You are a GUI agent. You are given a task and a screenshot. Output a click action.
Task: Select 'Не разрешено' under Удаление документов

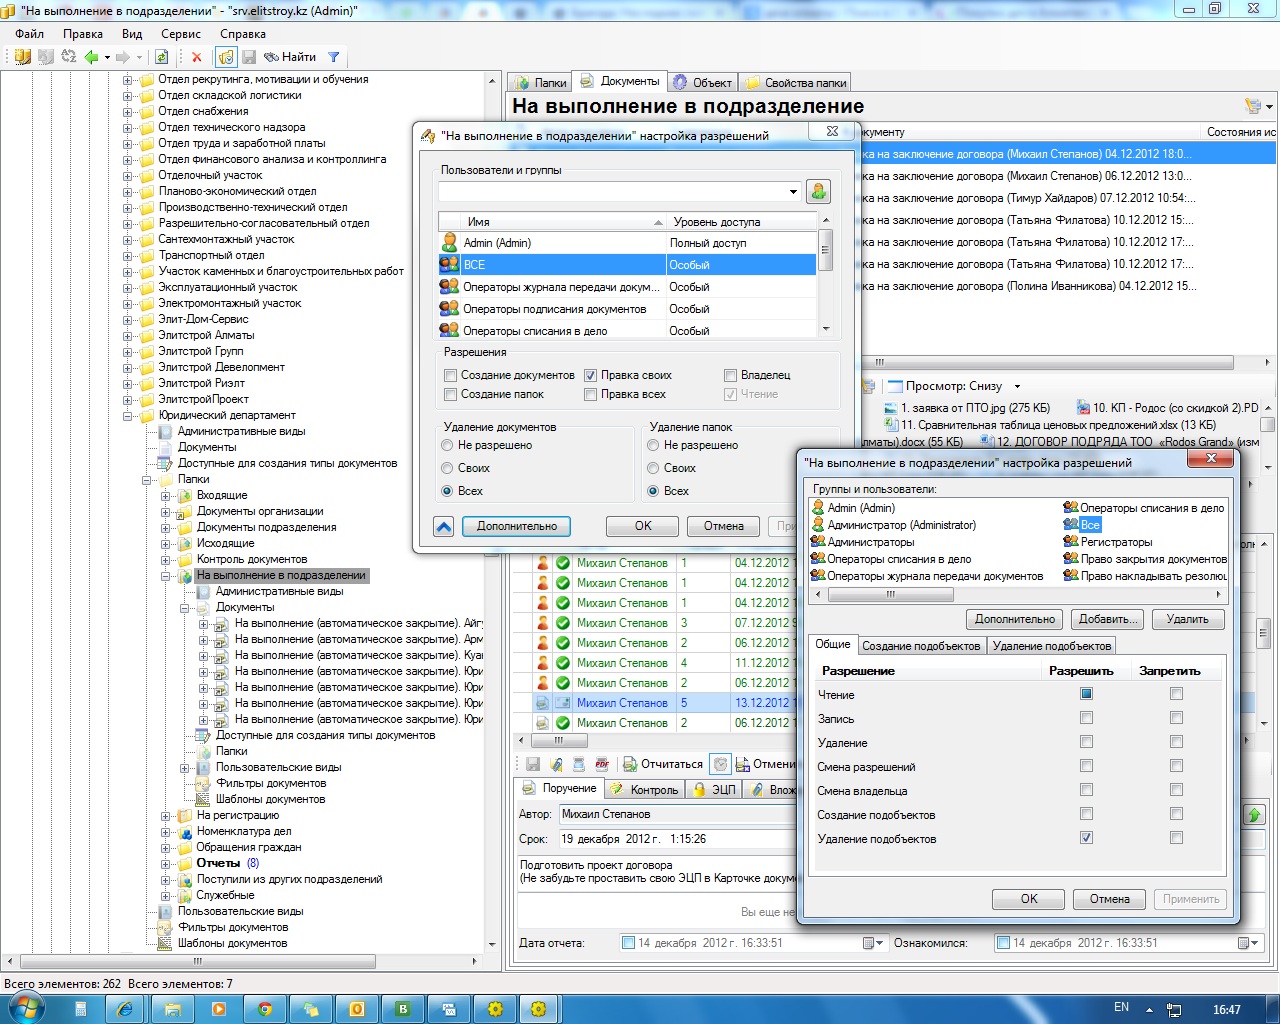(447, 445)
